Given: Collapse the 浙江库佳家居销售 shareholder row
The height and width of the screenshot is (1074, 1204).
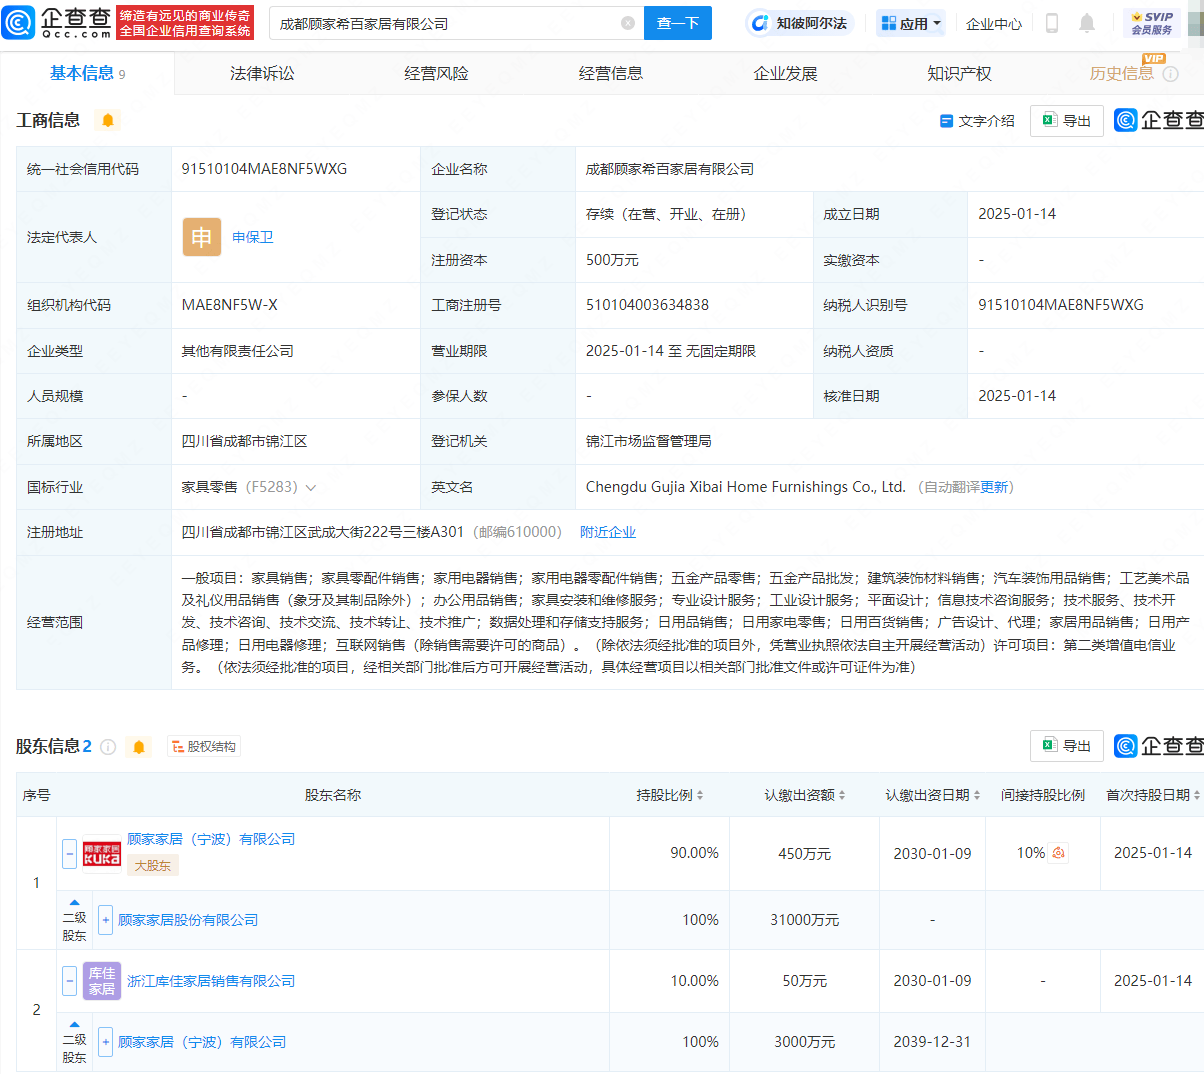Looking at the screenshot, I should (x=70, y=981).
